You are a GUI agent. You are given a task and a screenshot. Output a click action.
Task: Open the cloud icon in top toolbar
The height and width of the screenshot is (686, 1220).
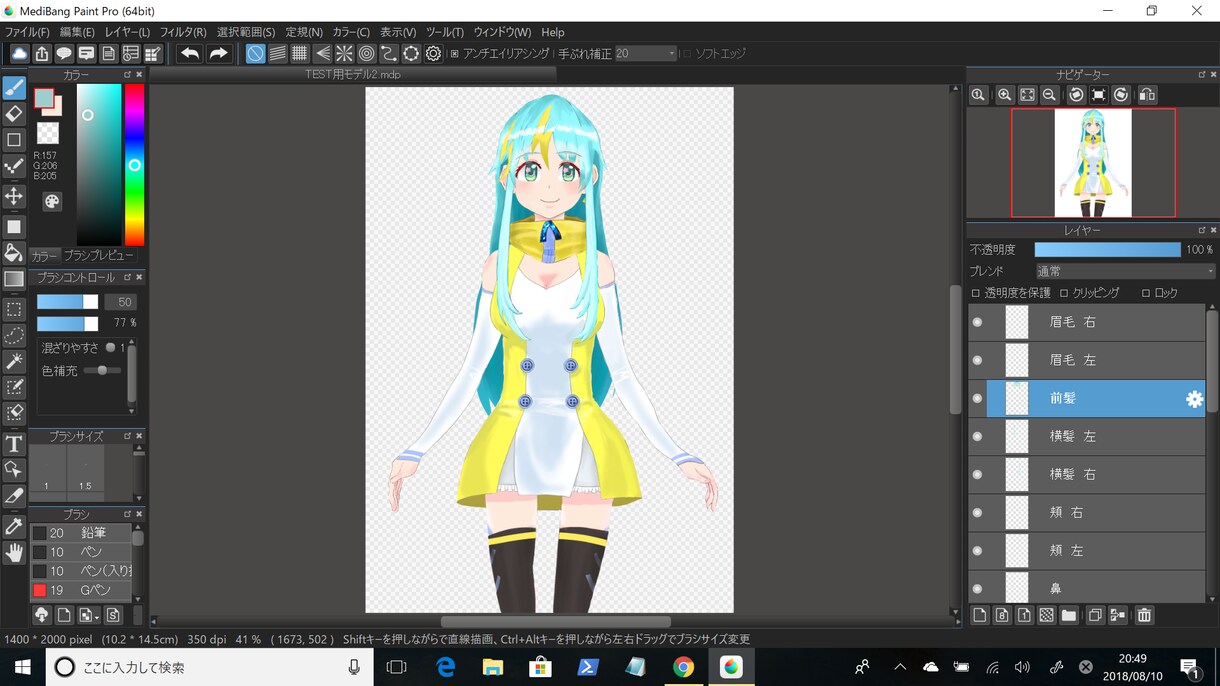click(19, 53)
